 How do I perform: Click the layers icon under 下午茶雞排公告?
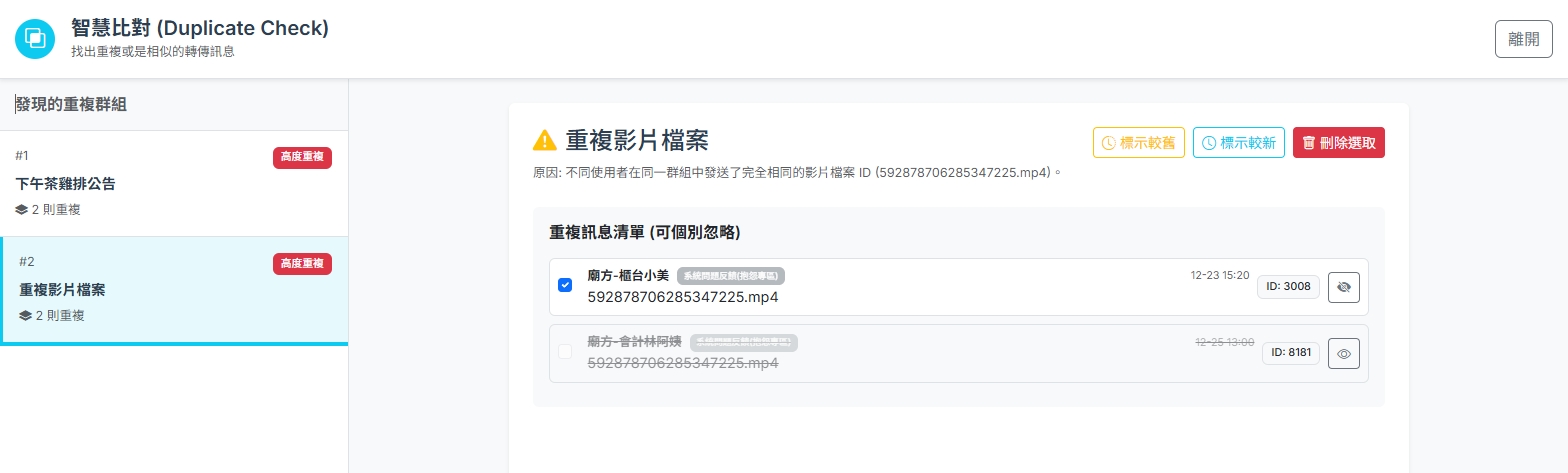(x=22, y=210)
